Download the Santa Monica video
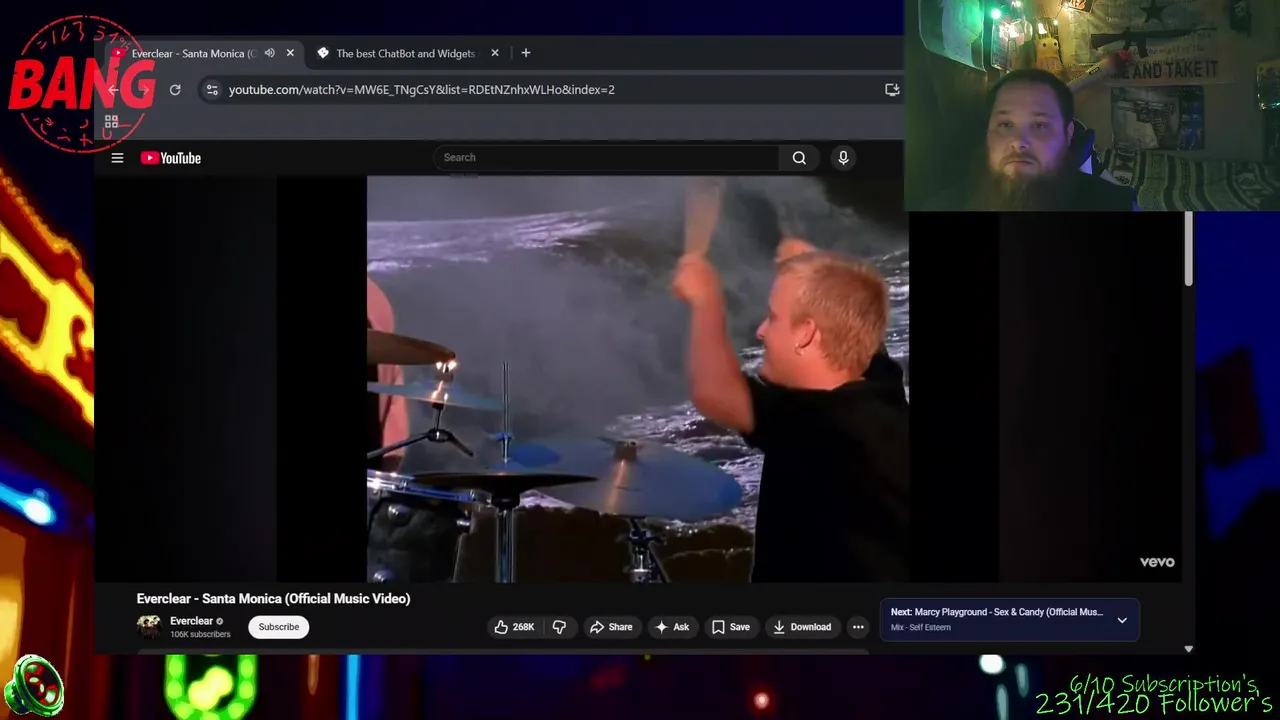Viewport: 1280px width, 720px height. click(x=802, y=627)
